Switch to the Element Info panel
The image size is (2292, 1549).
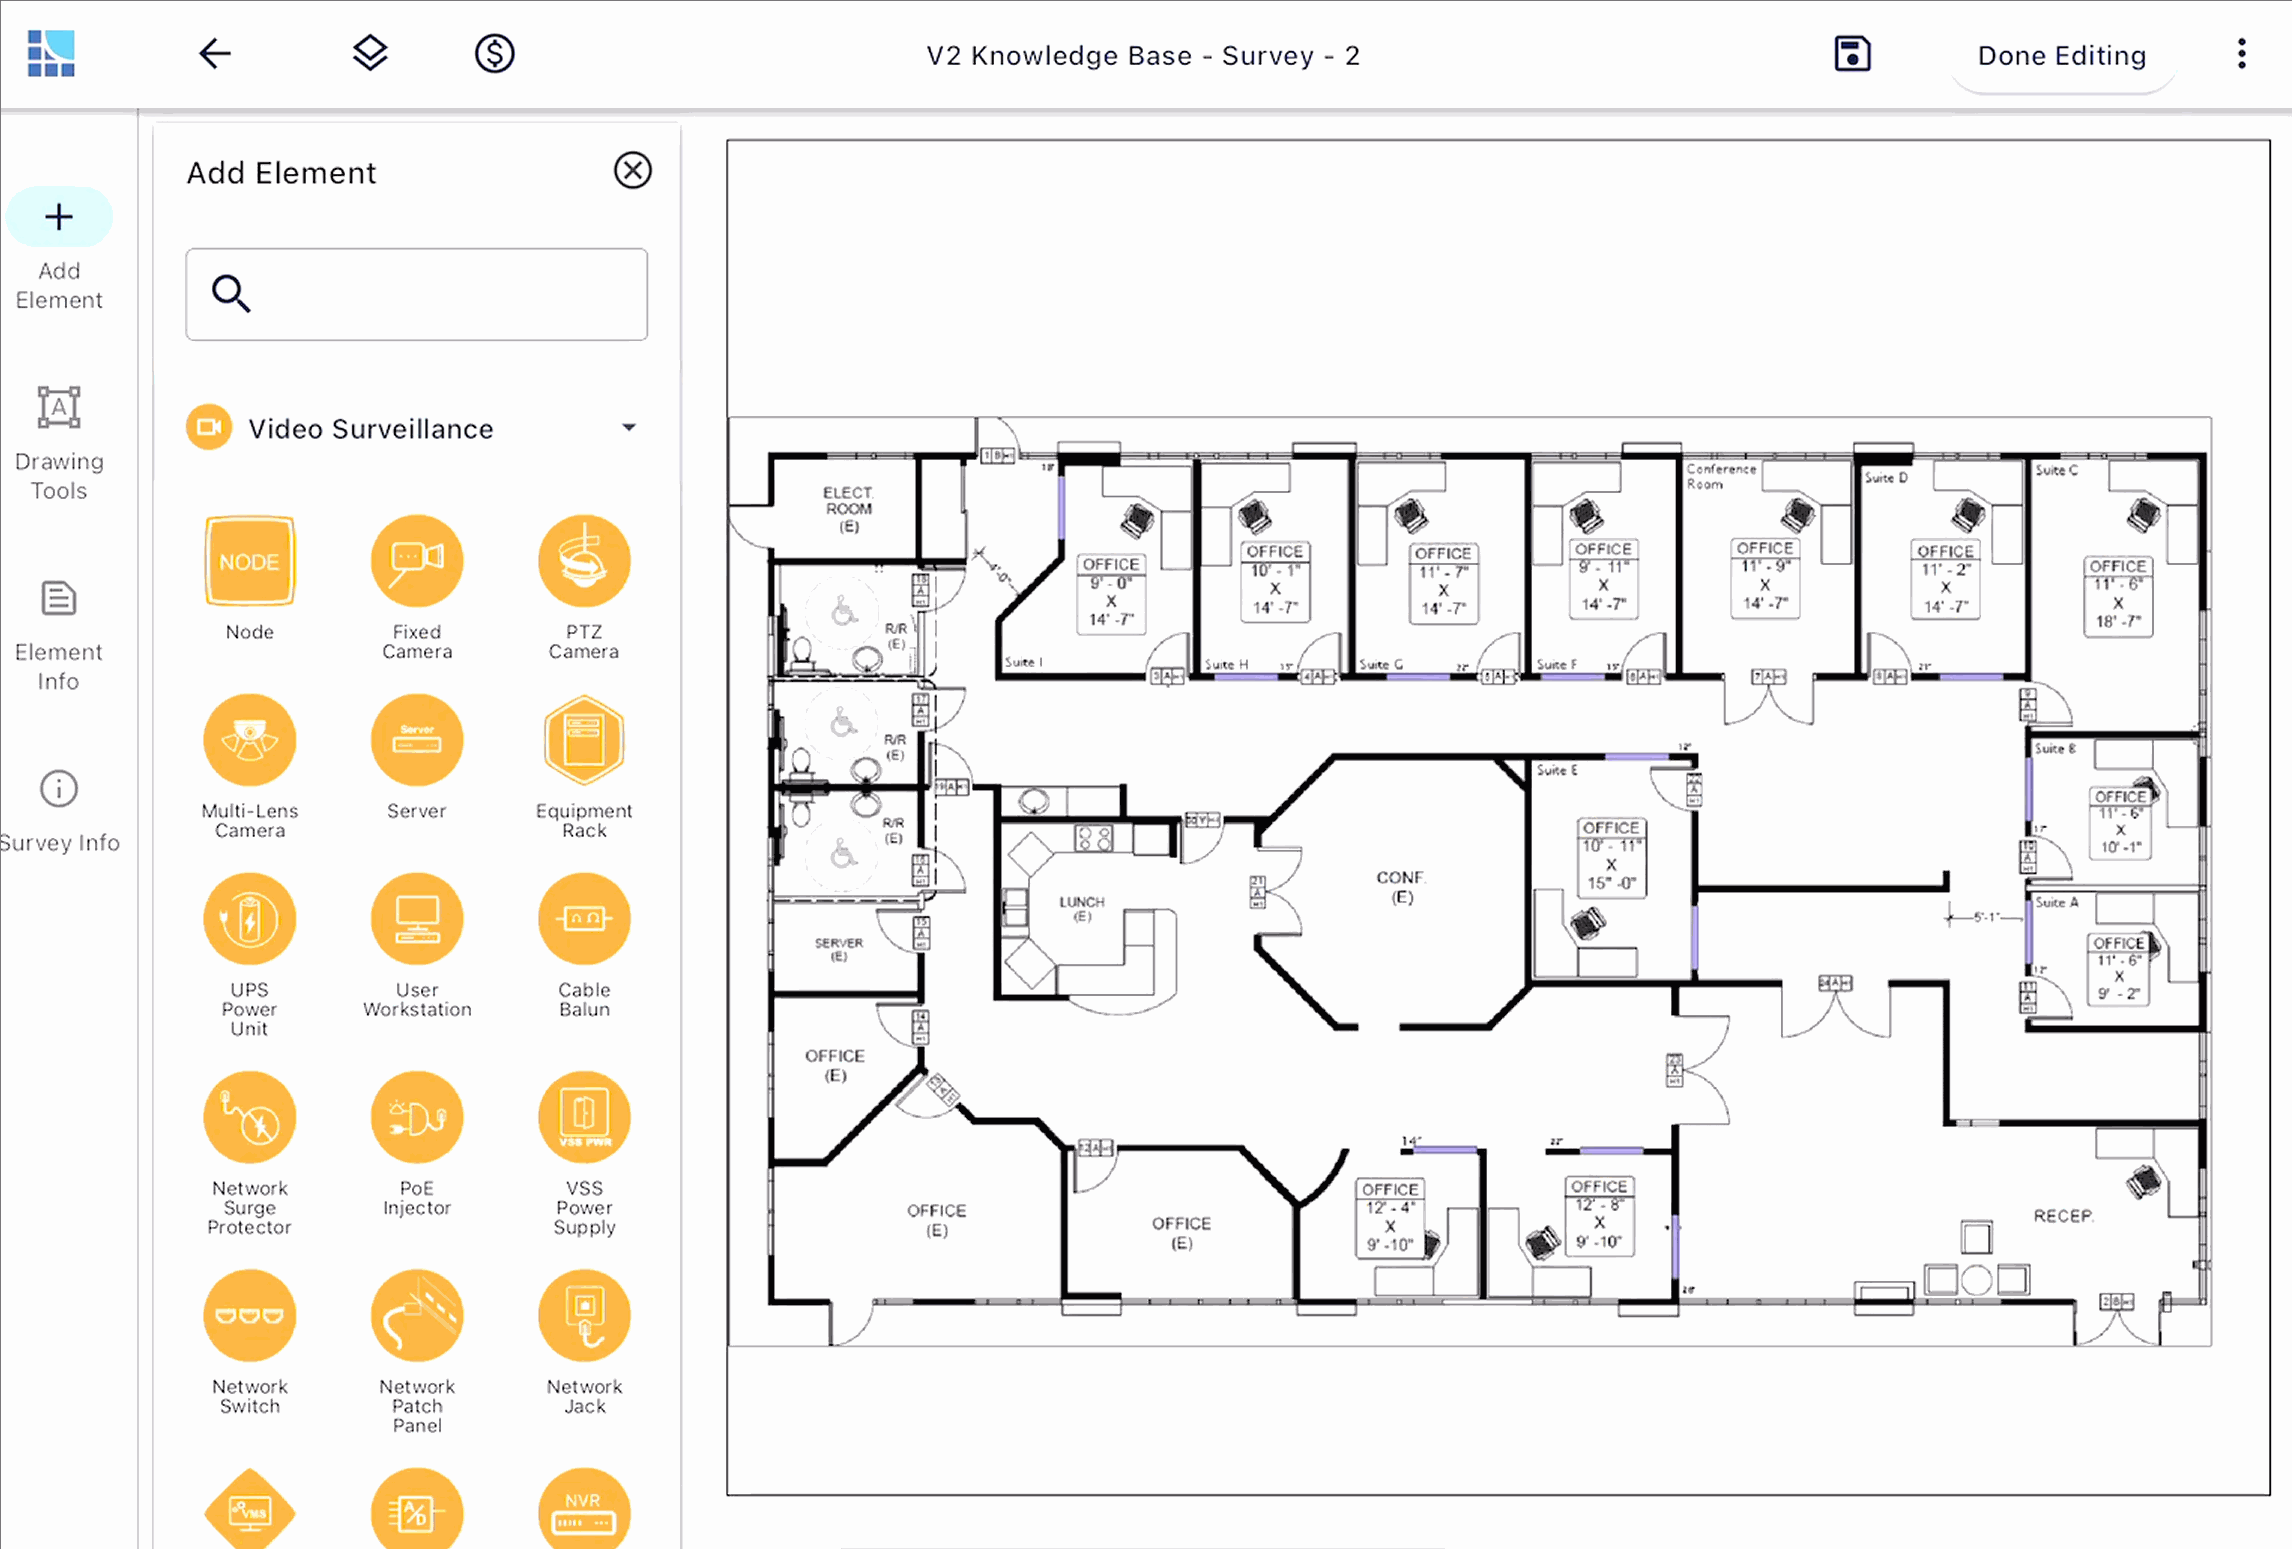[x=59, y=630]
